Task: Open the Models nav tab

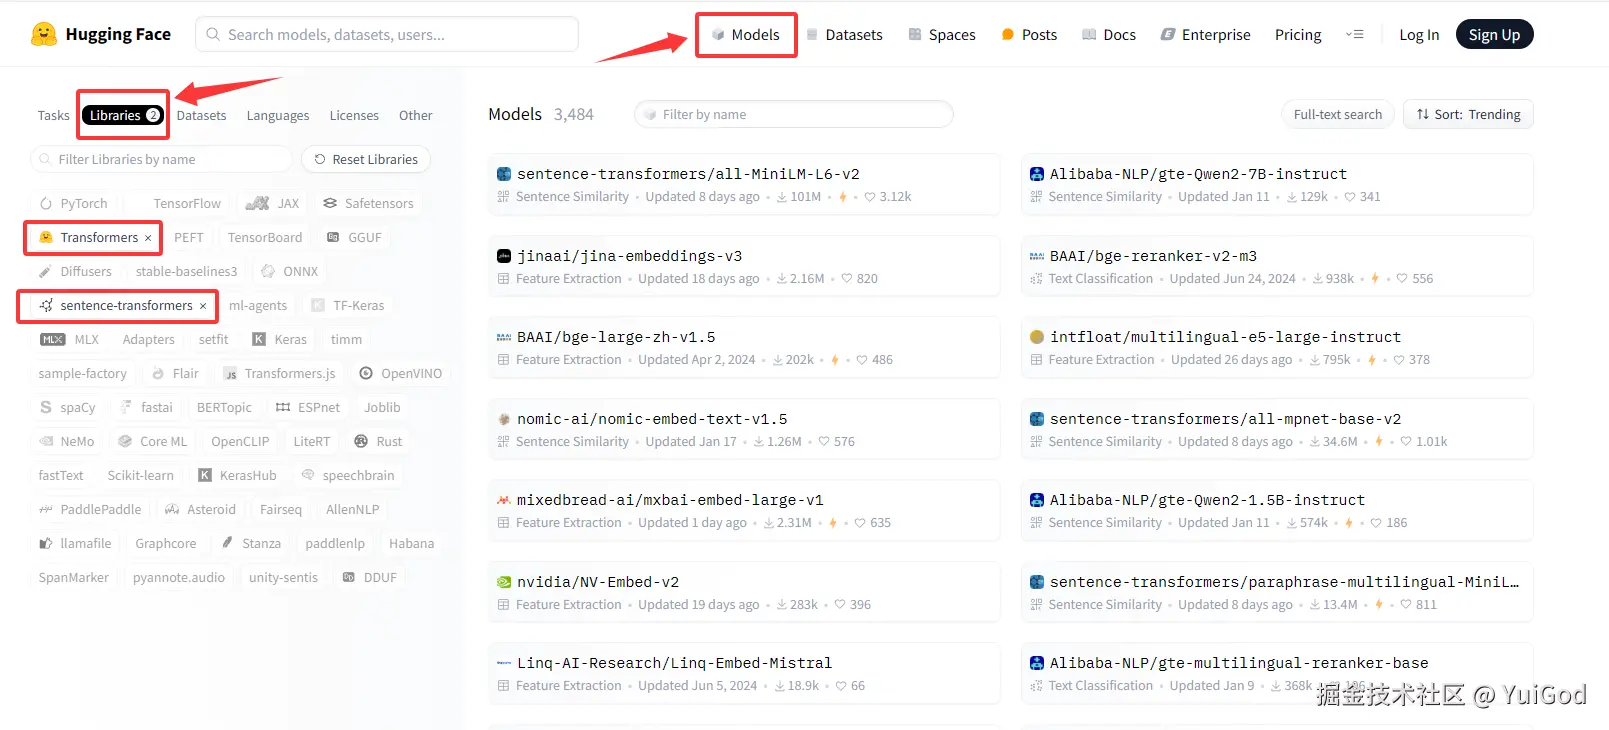Action: point(746,35)
